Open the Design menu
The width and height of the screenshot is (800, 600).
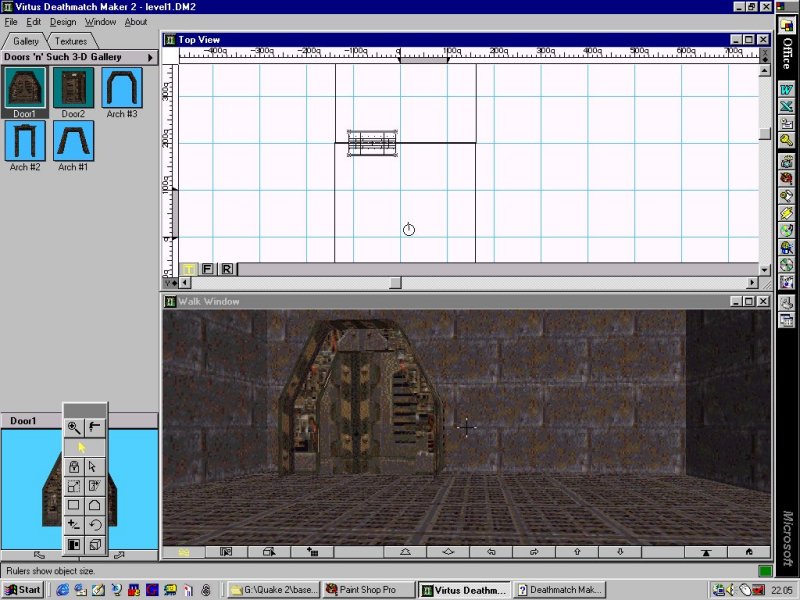coord(63,22)
